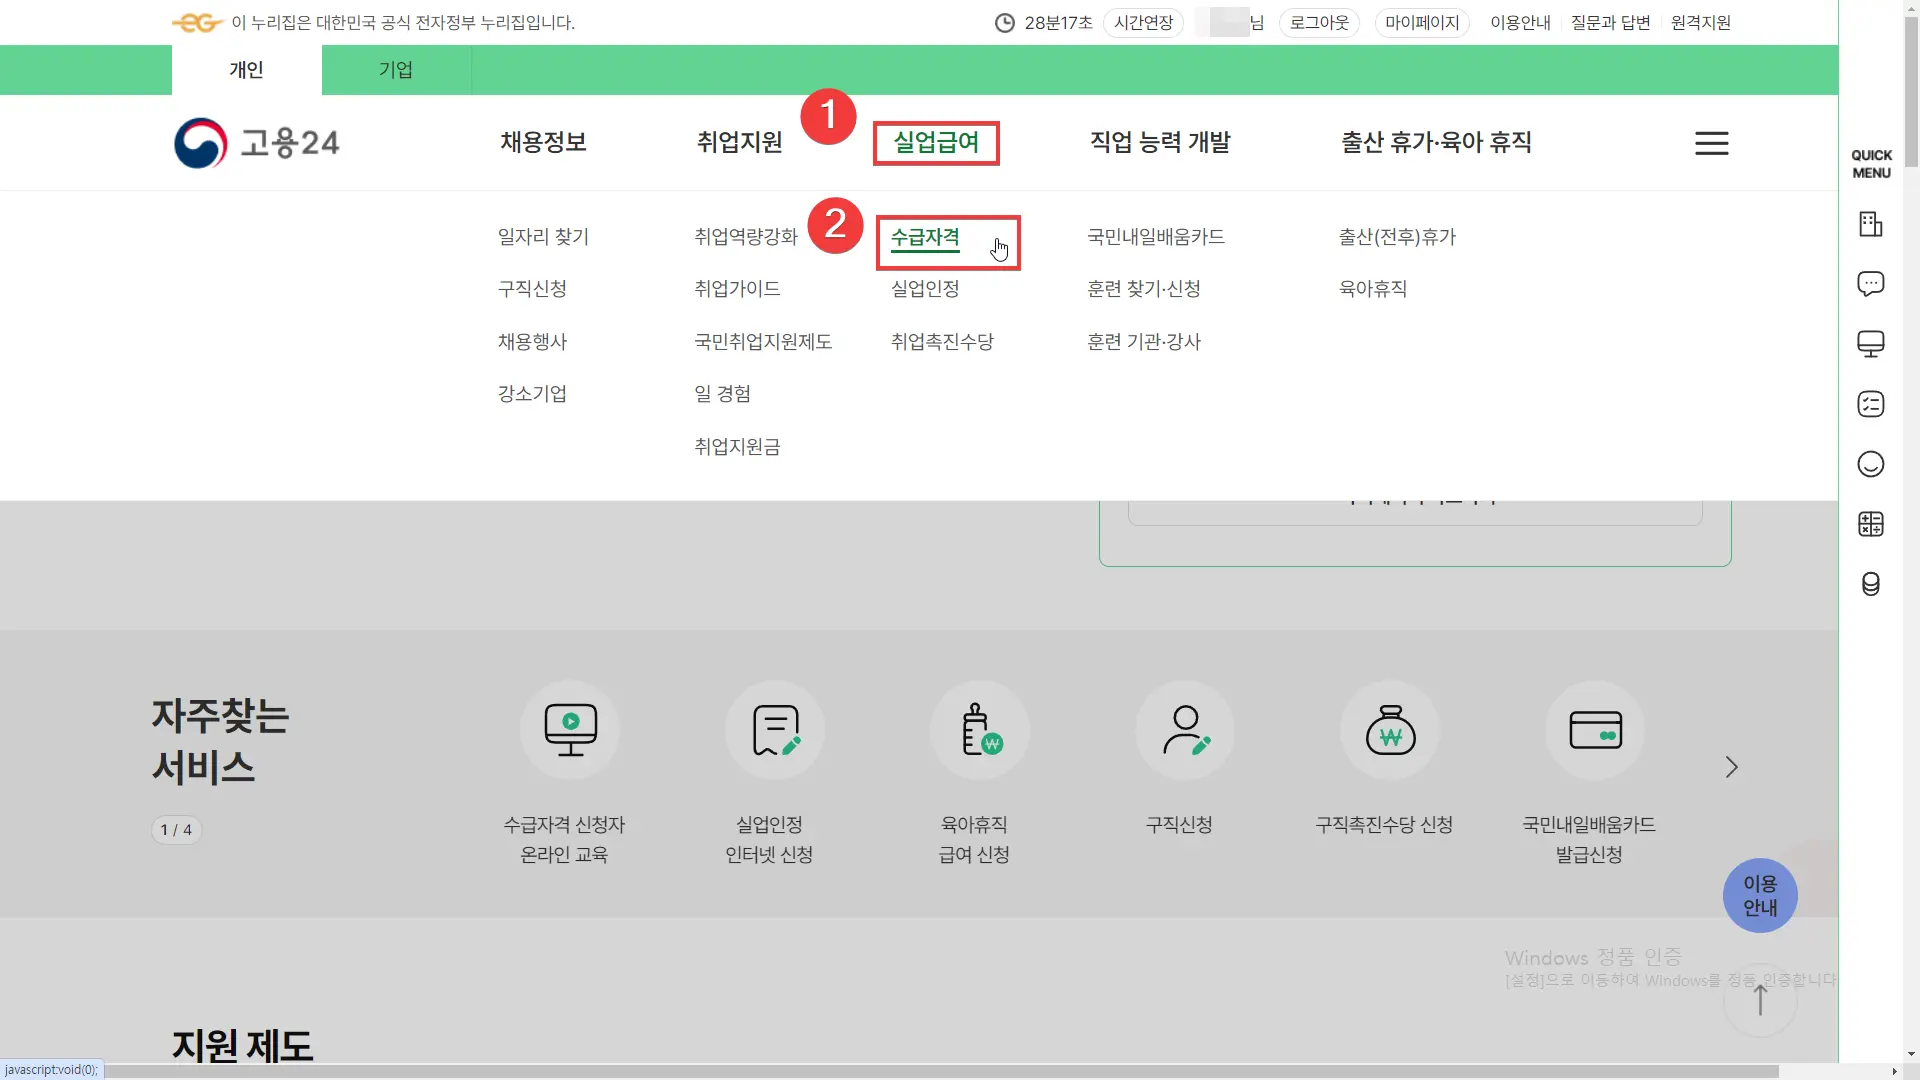Select 취업역량강화 submenu item
This screenshot has height=1080, width=1920.
[746, 237]
